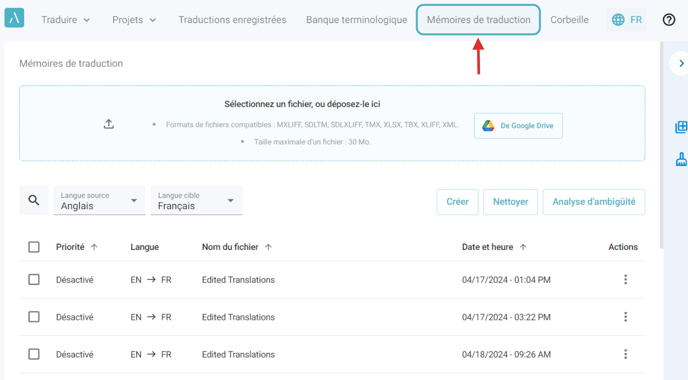The height and width of the screenshot is (380, 688).
Task: Click Edited Translations in 03:22 PM row
Action: coord(238,317)
